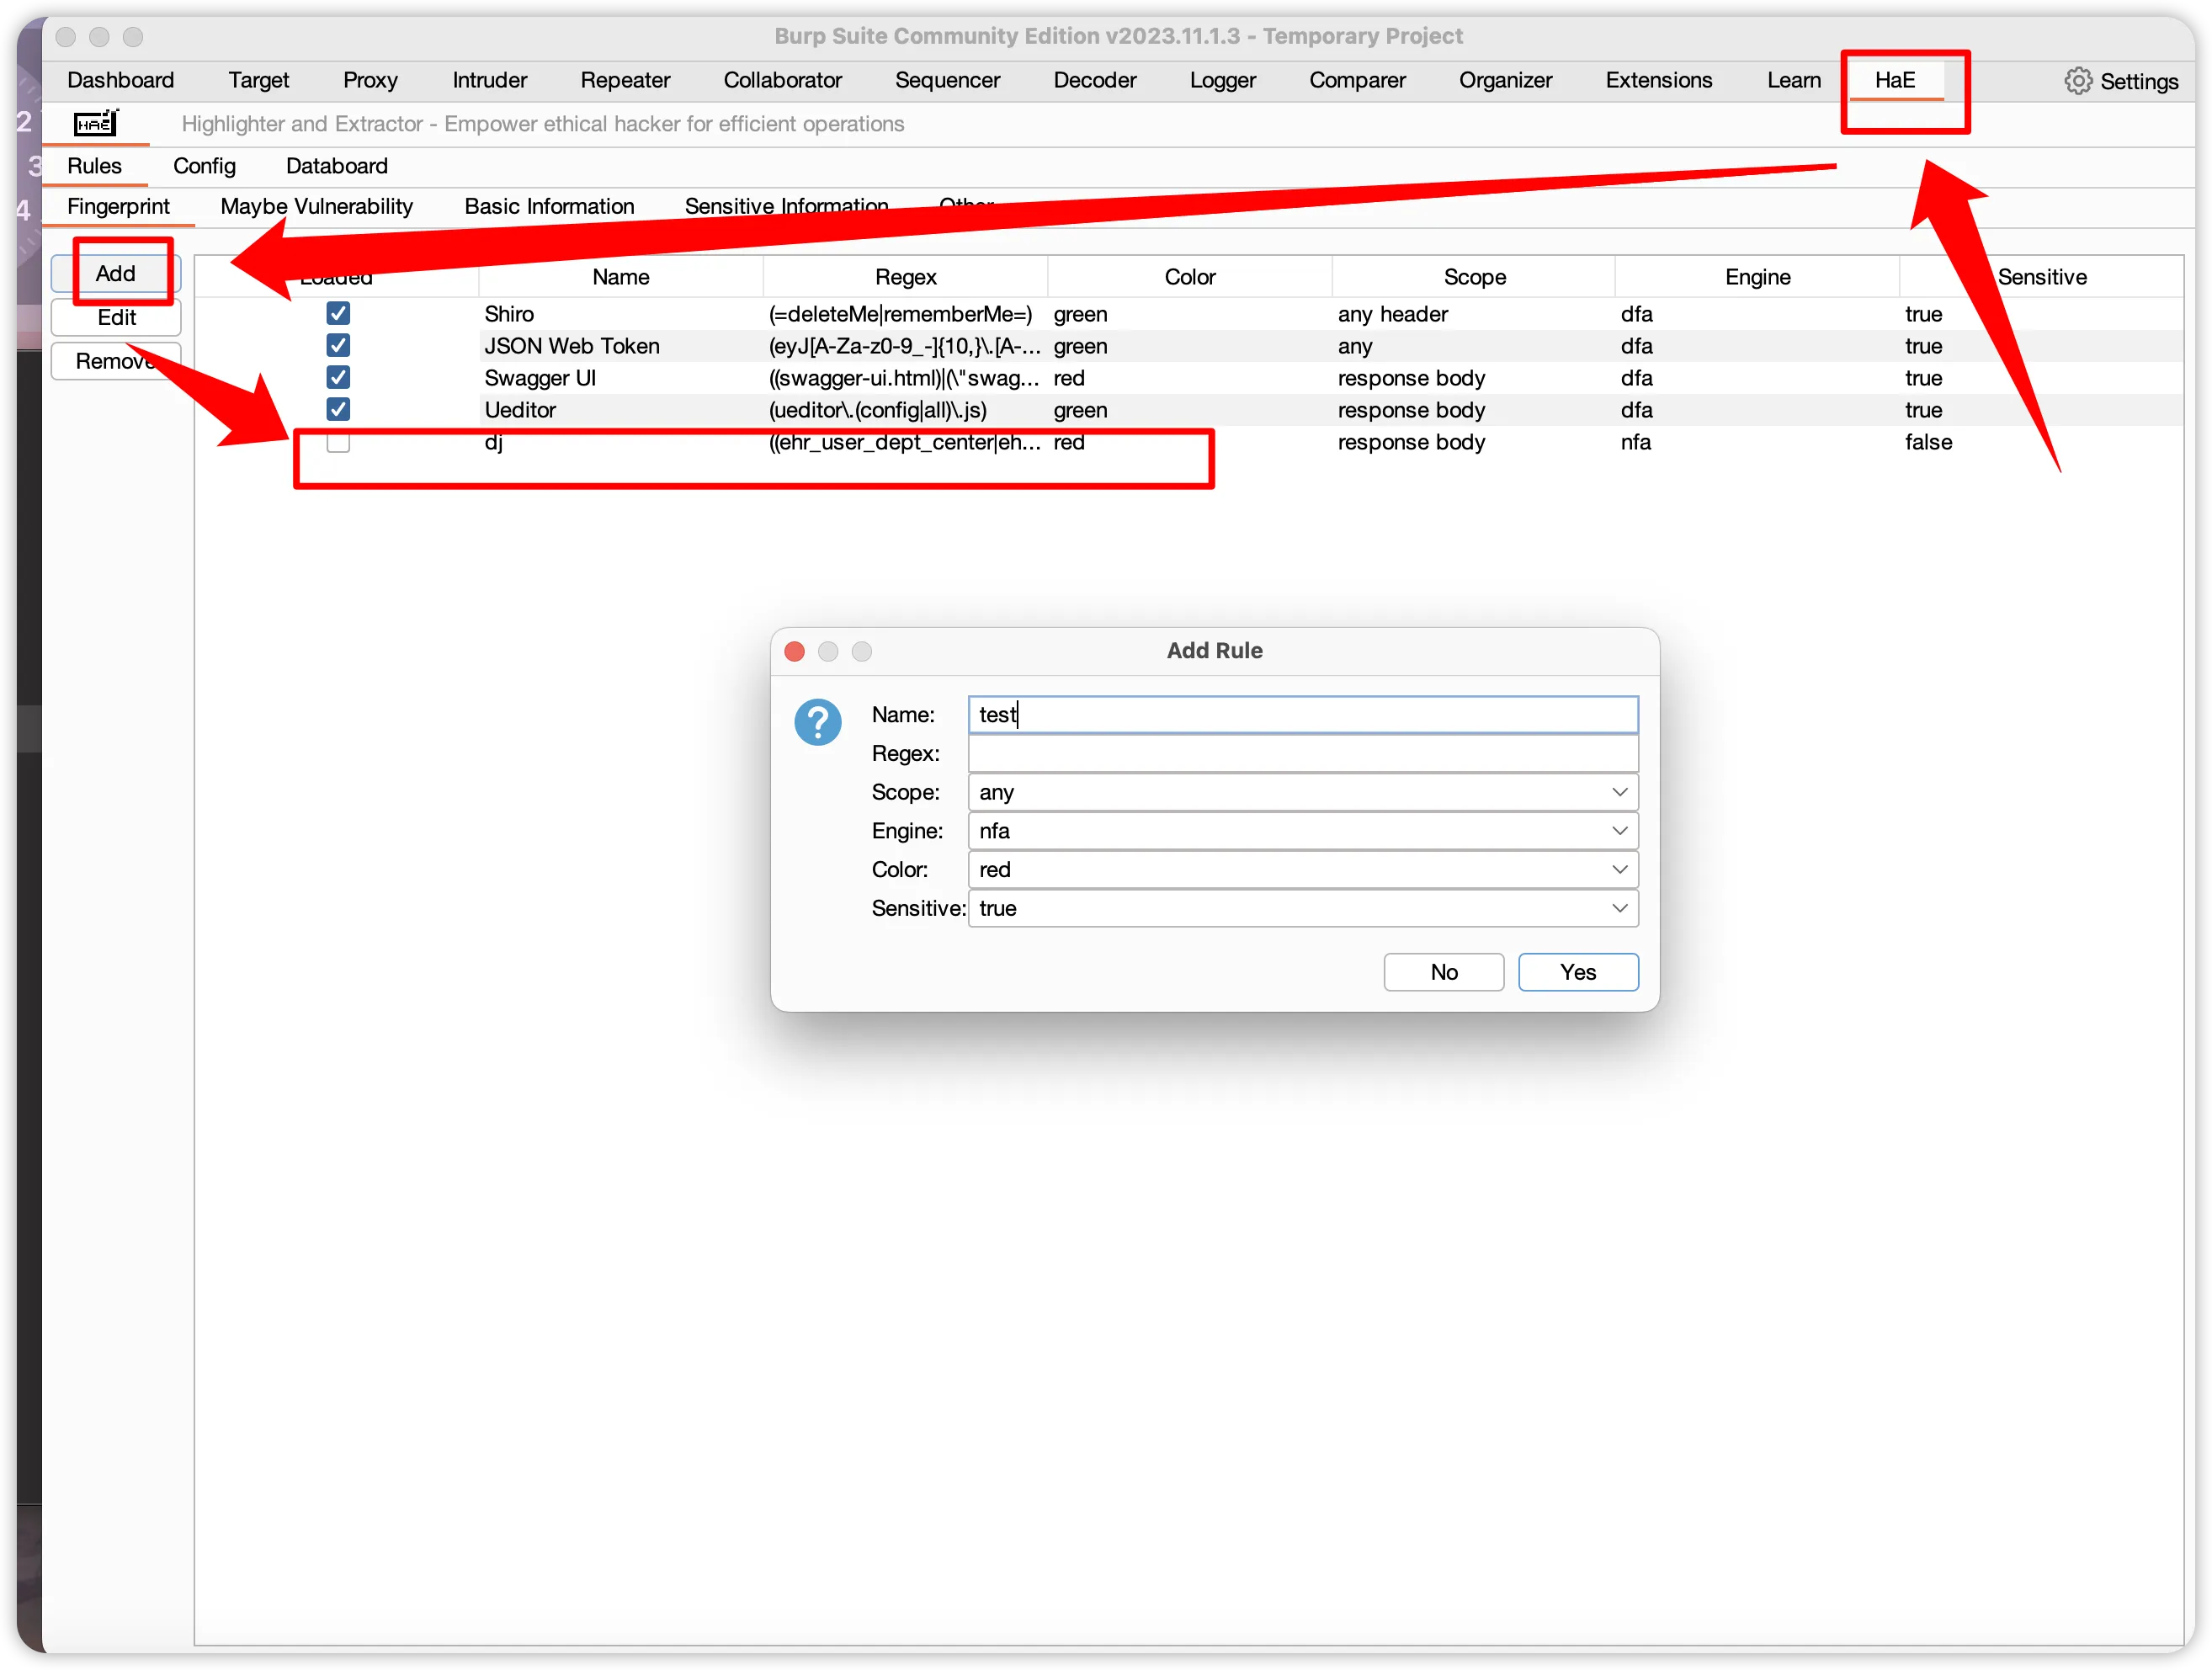Confirm the new rule with Yes

(x=1577, y=973)
